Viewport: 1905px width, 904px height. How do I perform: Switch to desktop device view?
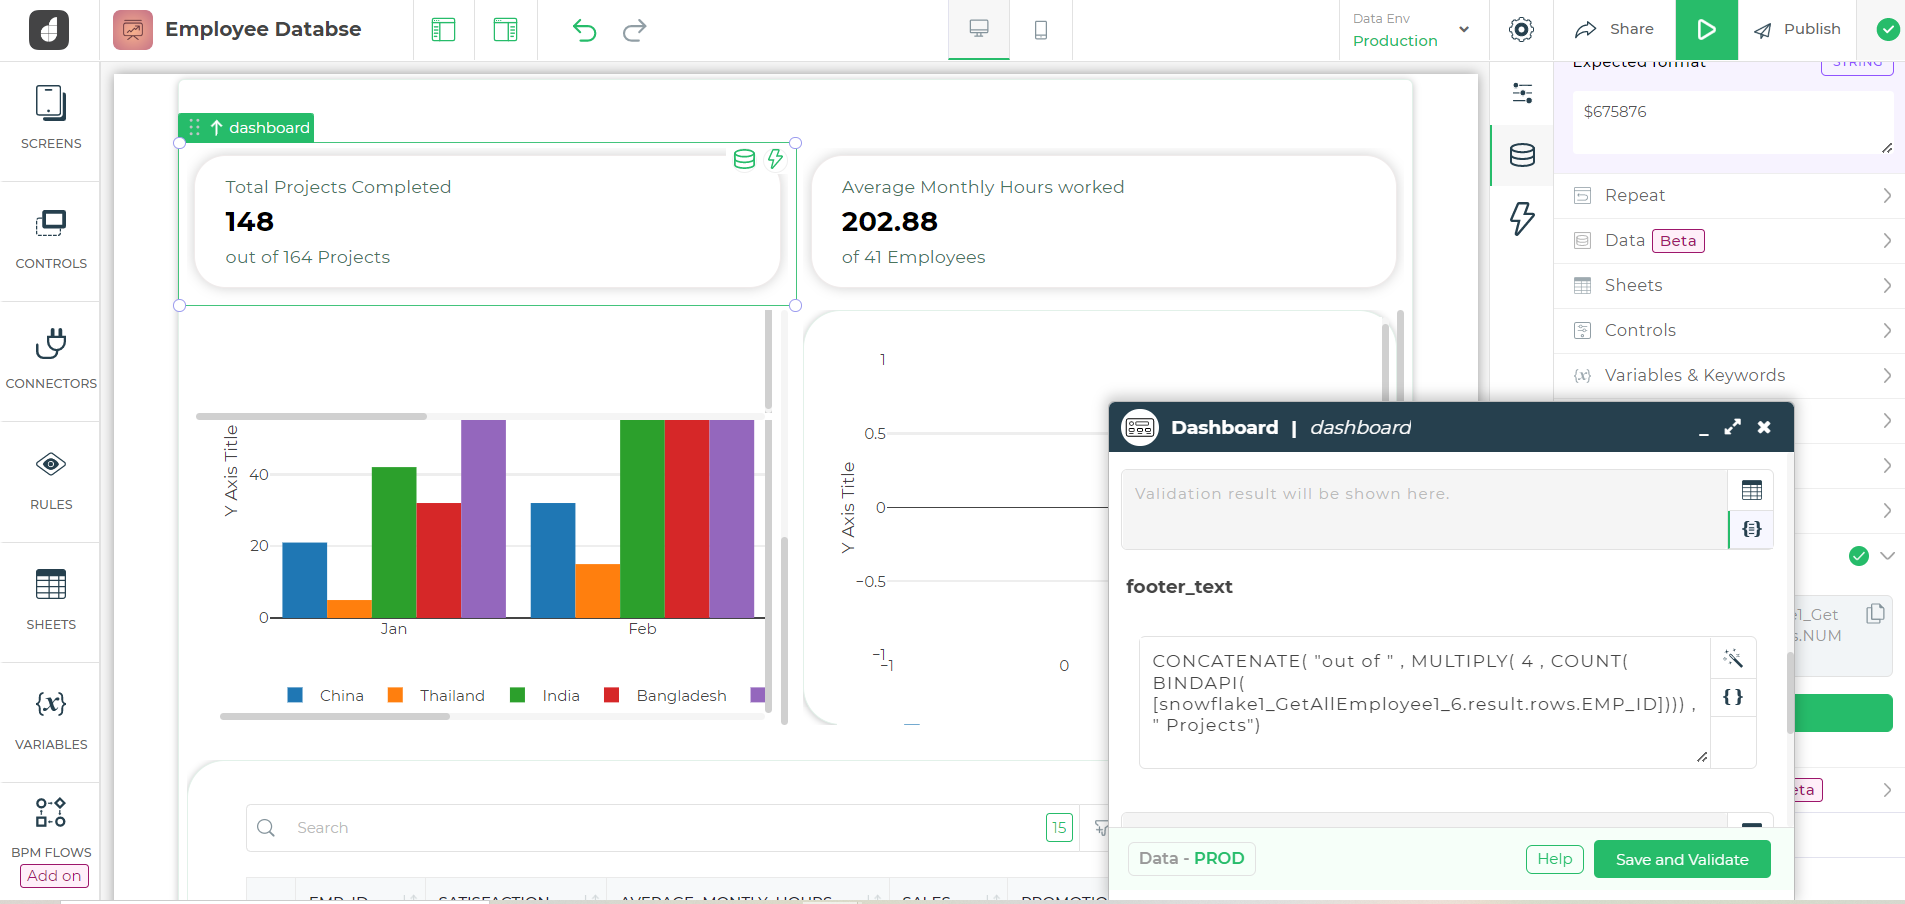point(979,29)
